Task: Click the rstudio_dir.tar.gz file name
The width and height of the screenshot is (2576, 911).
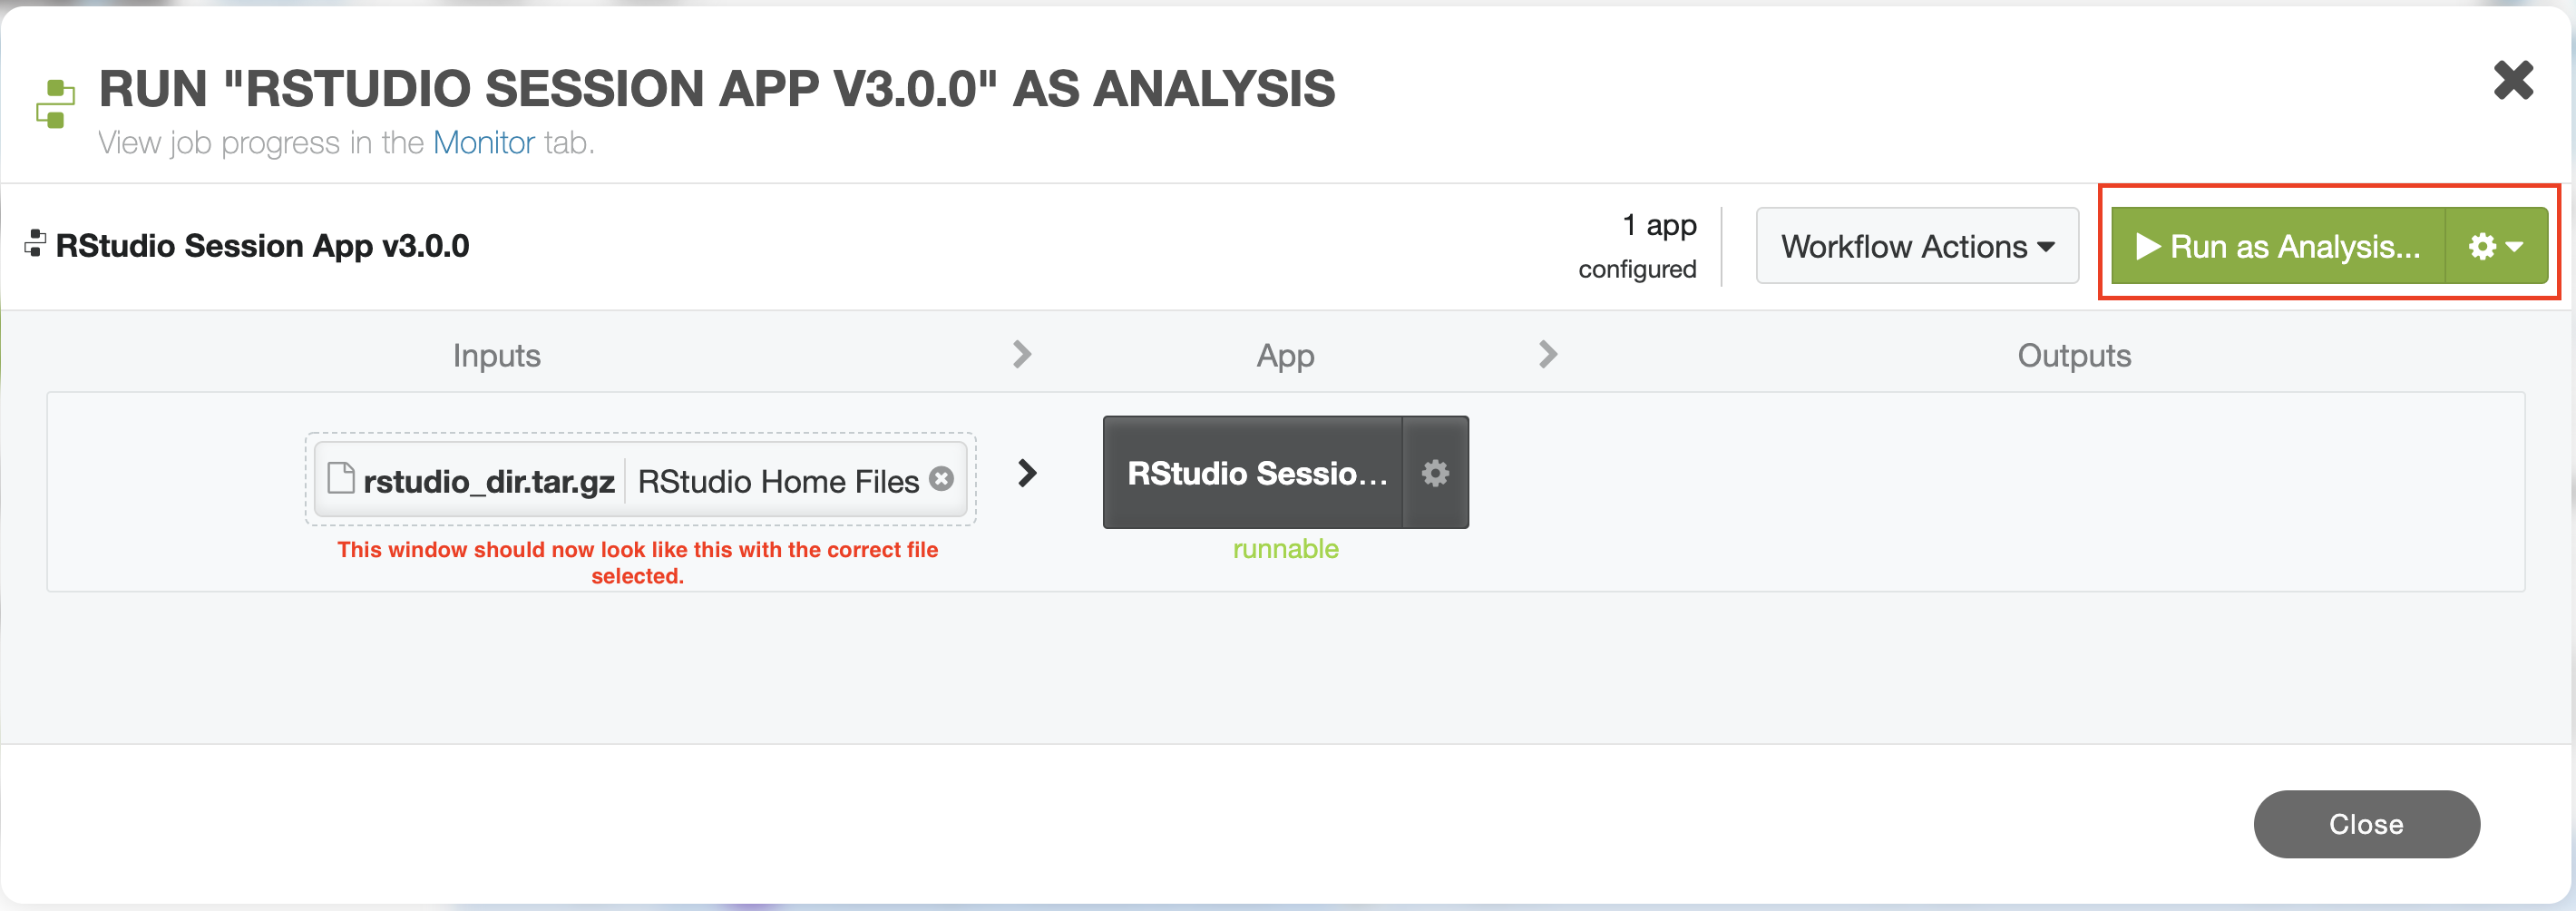Action: [488, 482]
